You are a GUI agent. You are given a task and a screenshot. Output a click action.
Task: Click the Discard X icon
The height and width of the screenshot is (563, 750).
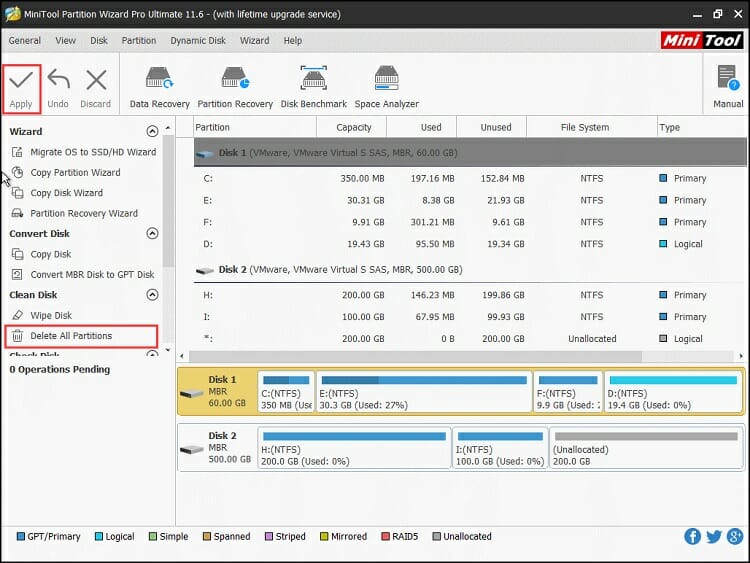click(x=96, y=81)
